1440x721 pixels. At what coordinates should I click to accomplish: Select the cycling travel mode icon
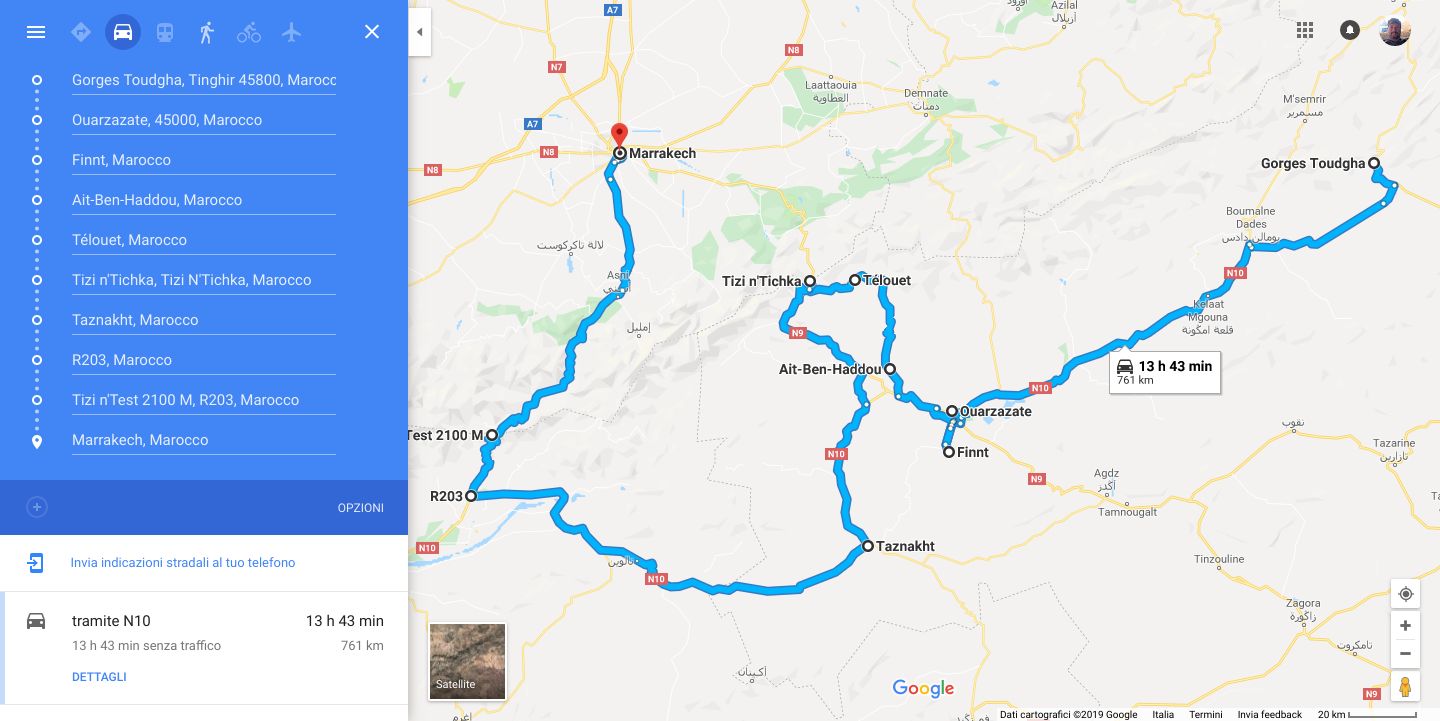point(249,32)
